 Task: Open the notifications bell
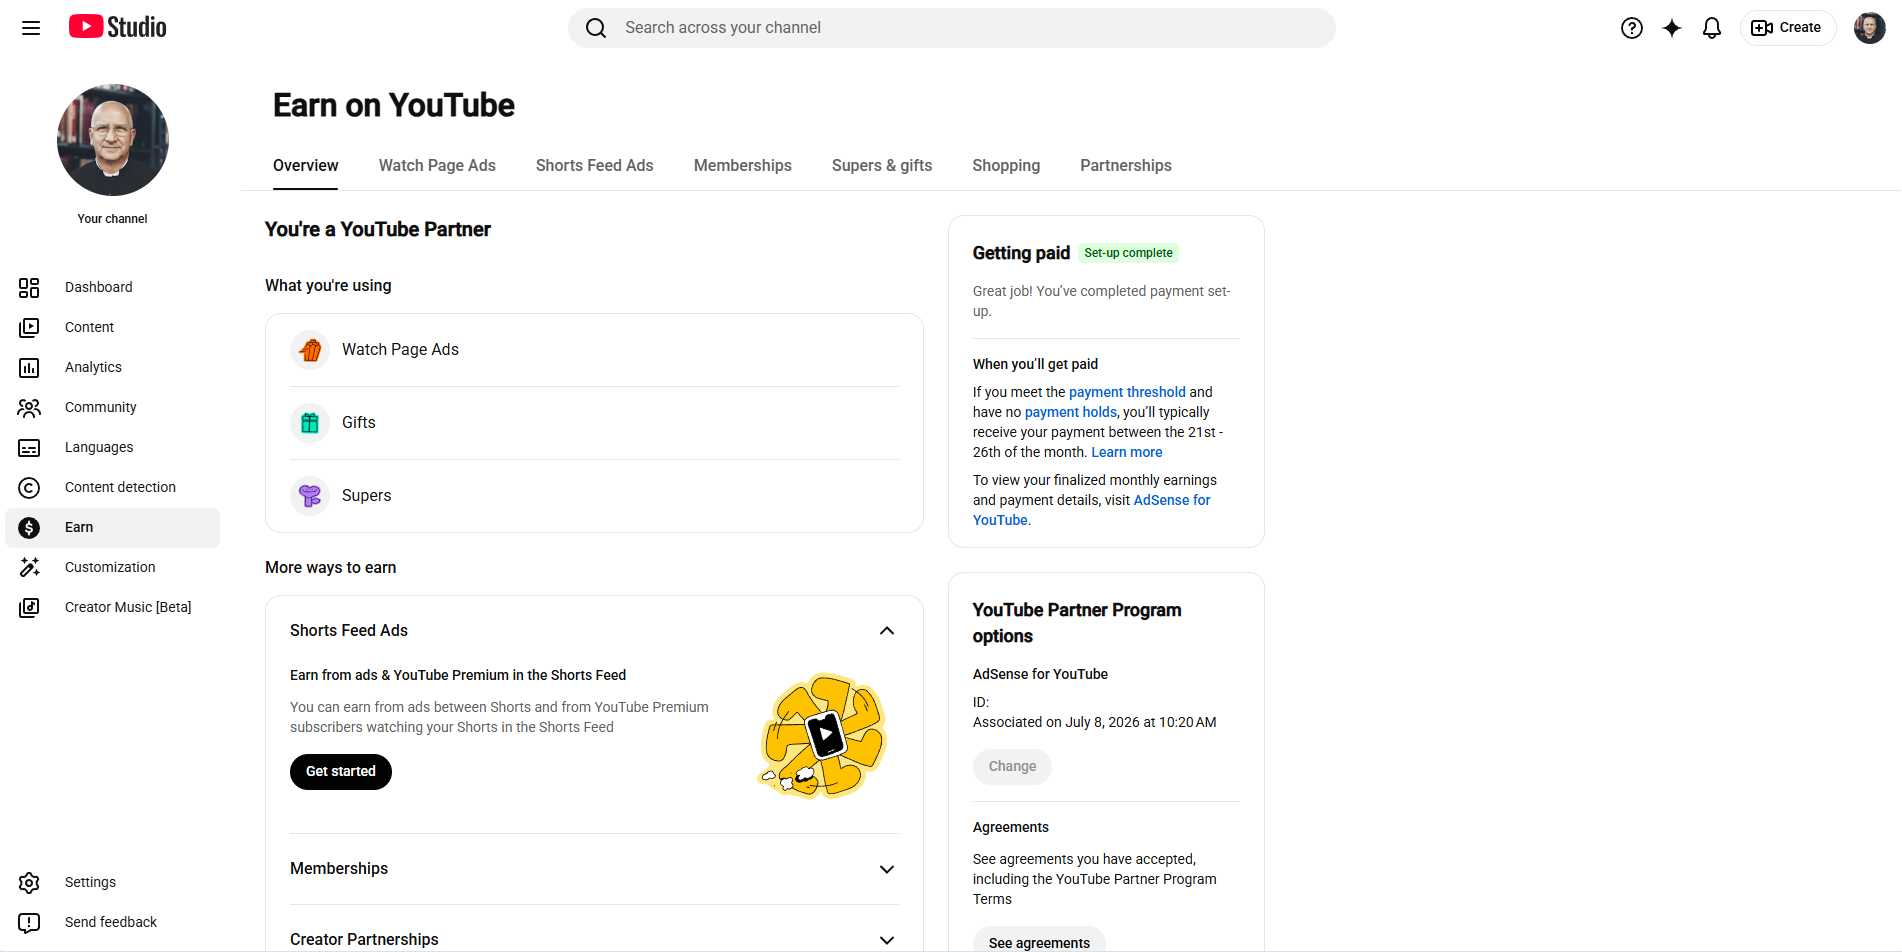(1712, 28)
